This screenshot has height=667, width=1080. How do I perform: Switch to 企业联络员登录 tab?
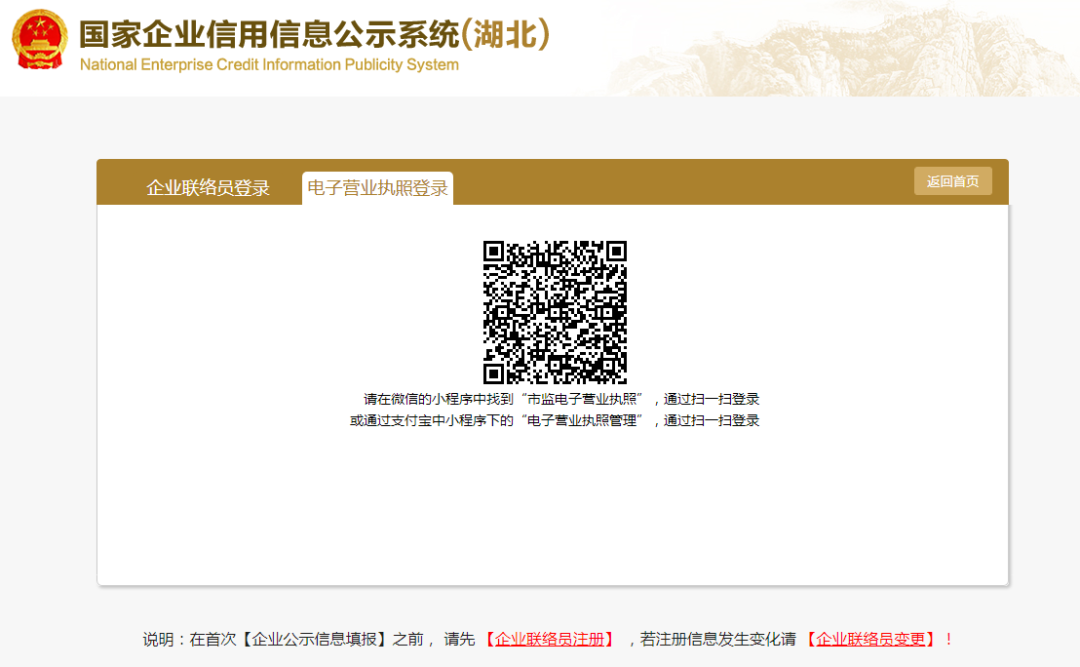[x=208, y=188]
